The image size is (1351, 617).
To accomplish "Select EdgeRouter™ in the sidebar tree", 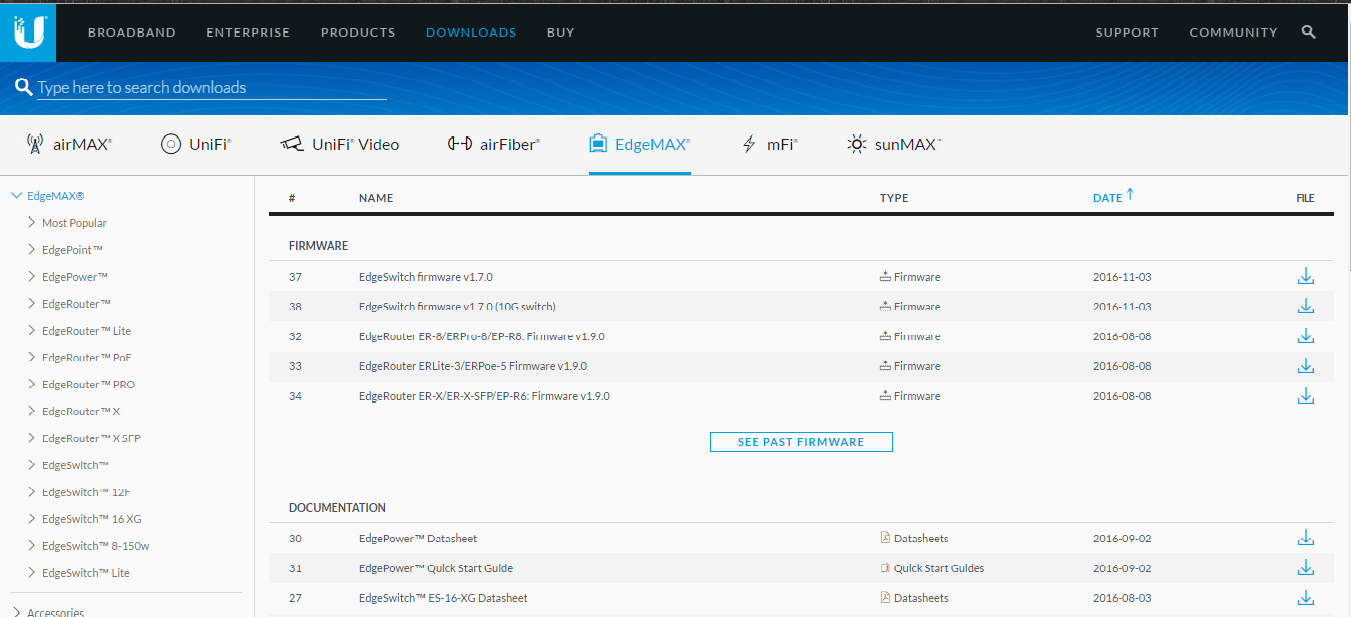I will pos(76,304).
